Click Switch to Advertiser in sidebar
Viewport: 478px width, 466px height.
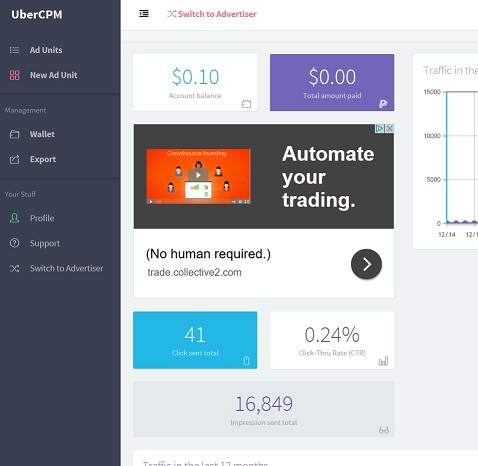[67, 268]
